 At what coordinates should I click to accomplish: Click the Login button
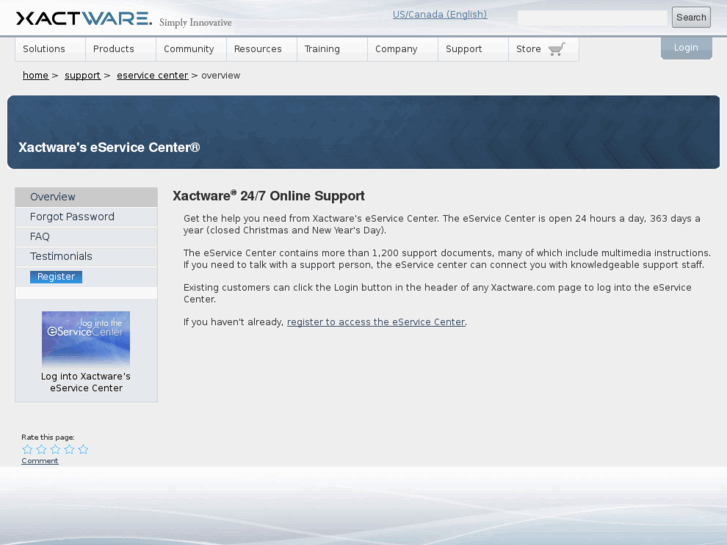tap(686, 48)
